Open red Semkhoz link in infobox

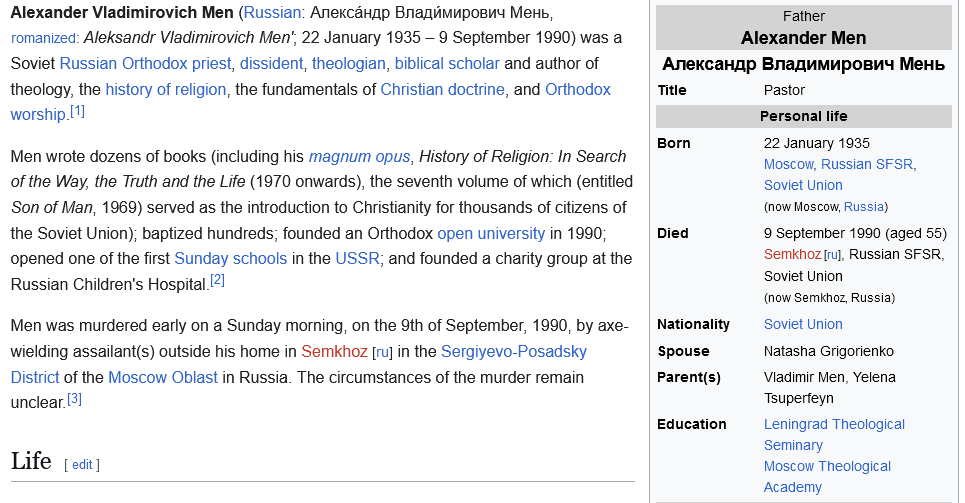click(792, 254)
